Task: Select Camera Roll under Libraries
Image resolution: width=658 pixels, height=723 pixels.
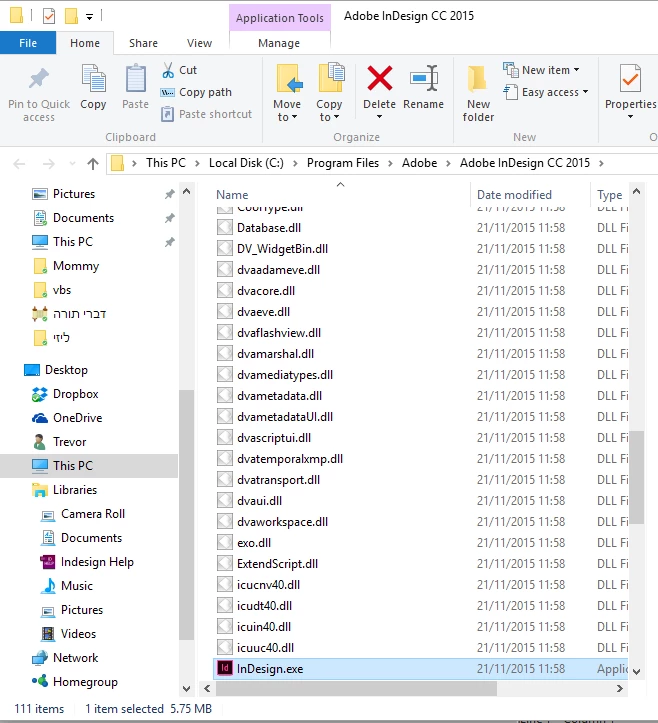Action: [x=83, y=514]
